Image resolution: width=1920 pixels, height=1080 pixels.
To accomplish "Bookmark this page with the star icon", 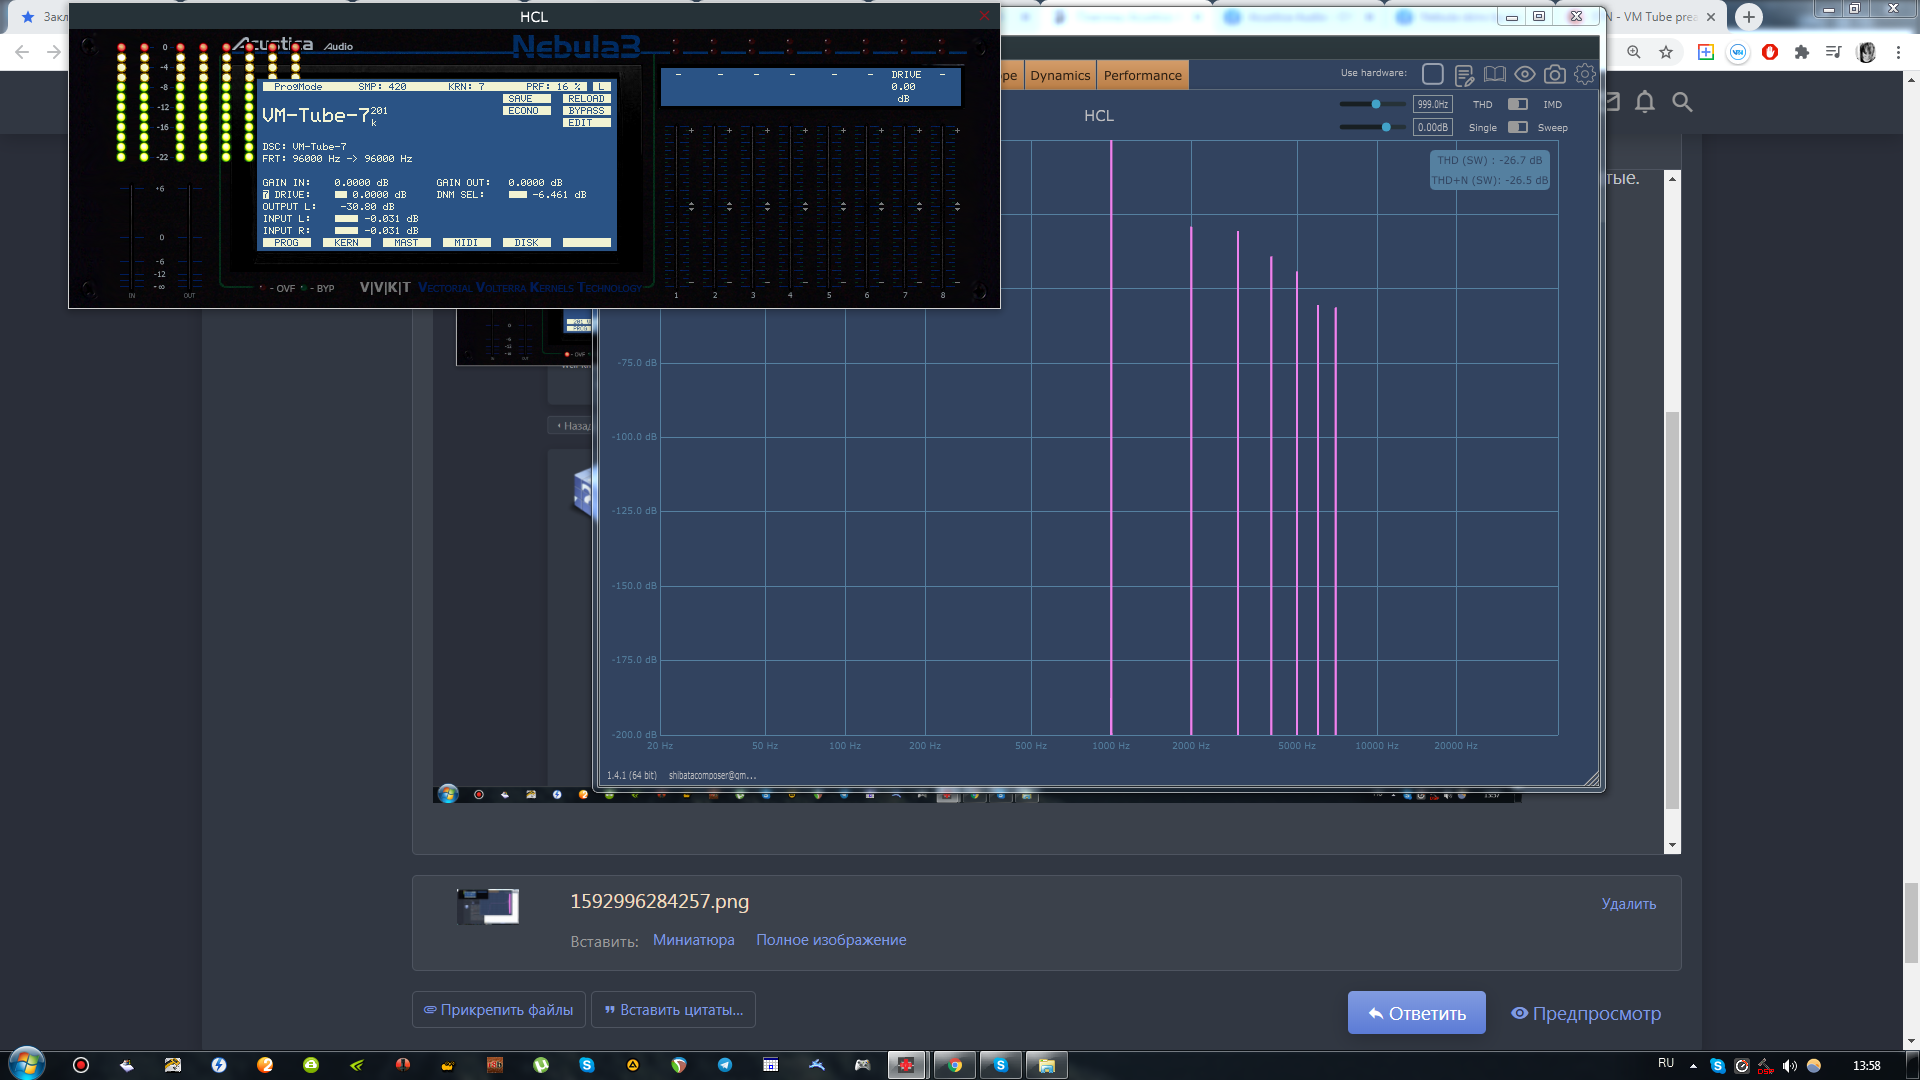I will pos(1666,52).
